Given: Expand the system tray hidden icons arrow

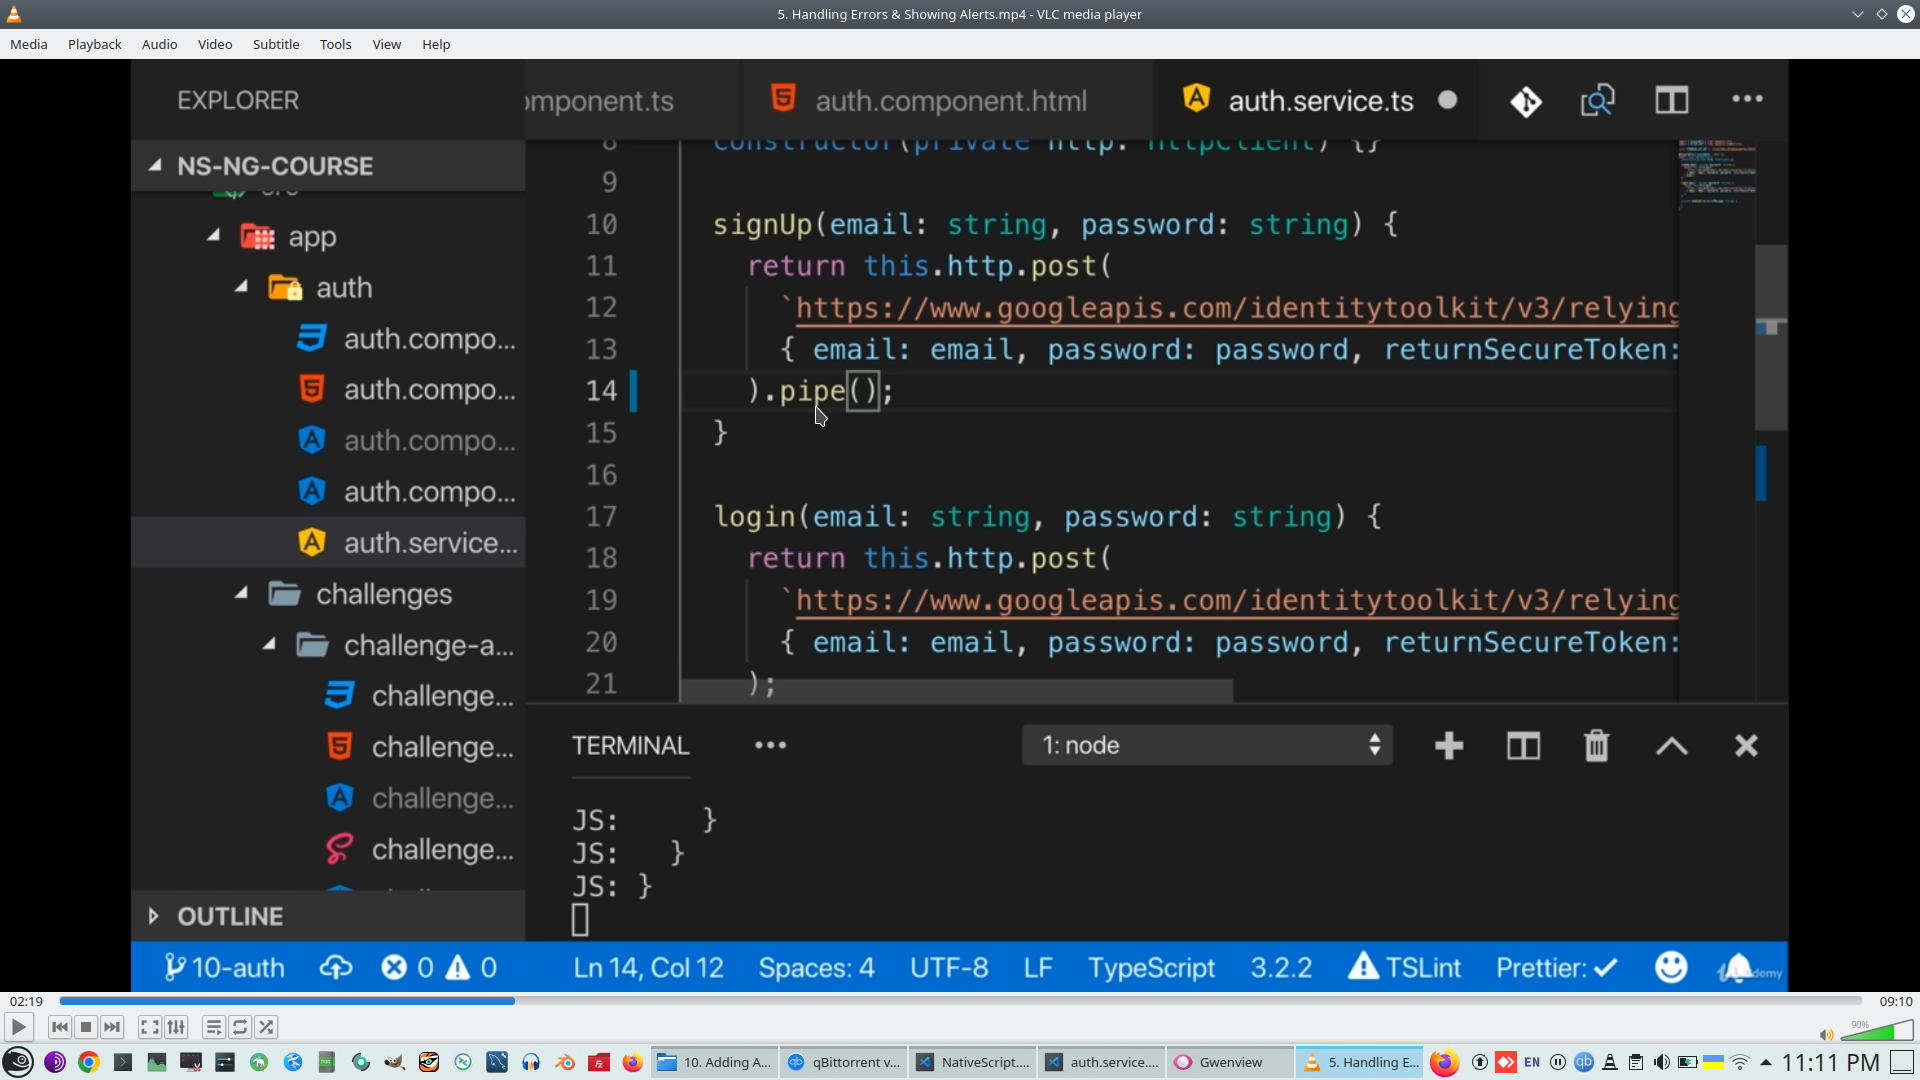Looking at the screenshot, I should 1765,1062.
